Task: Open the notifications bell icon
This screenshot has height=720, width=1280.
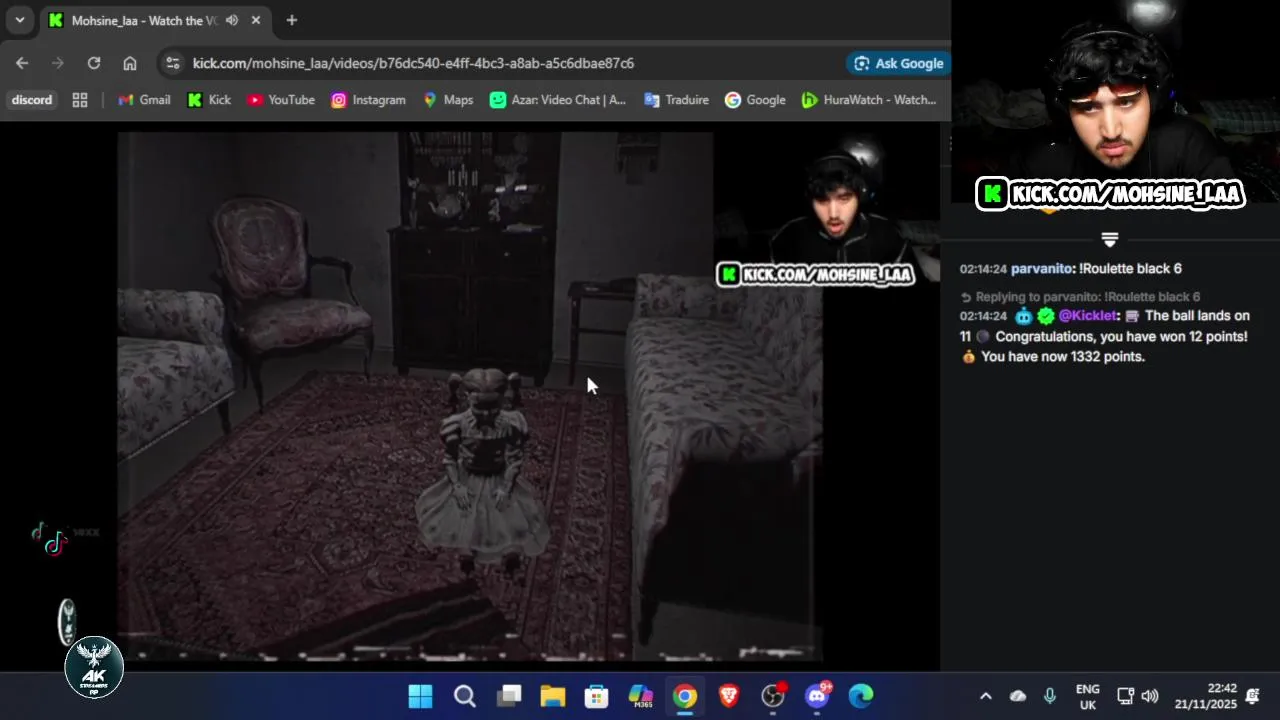Action: coord(1253,696)
